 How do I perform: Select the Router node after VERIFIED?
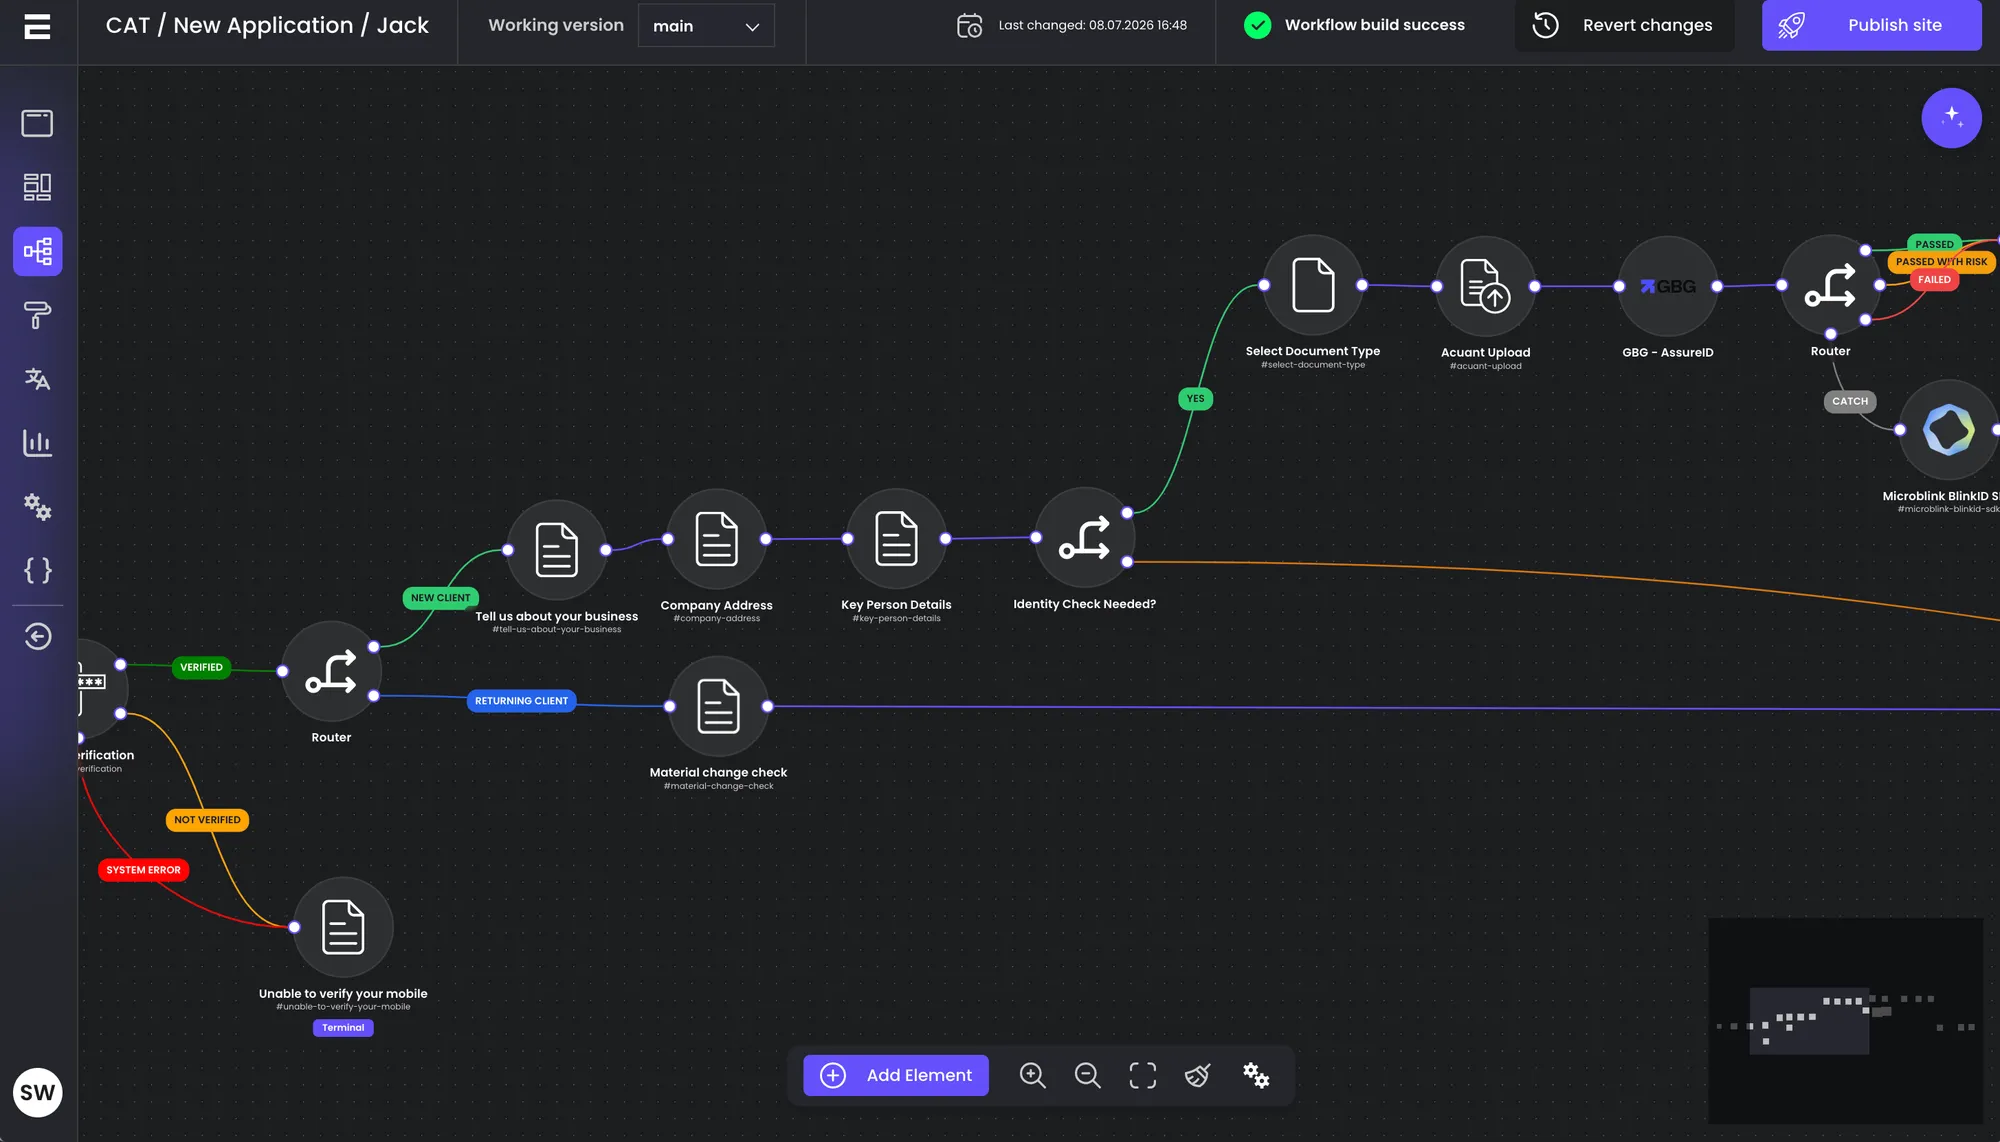pyautogui.click(x=331, y=671)
